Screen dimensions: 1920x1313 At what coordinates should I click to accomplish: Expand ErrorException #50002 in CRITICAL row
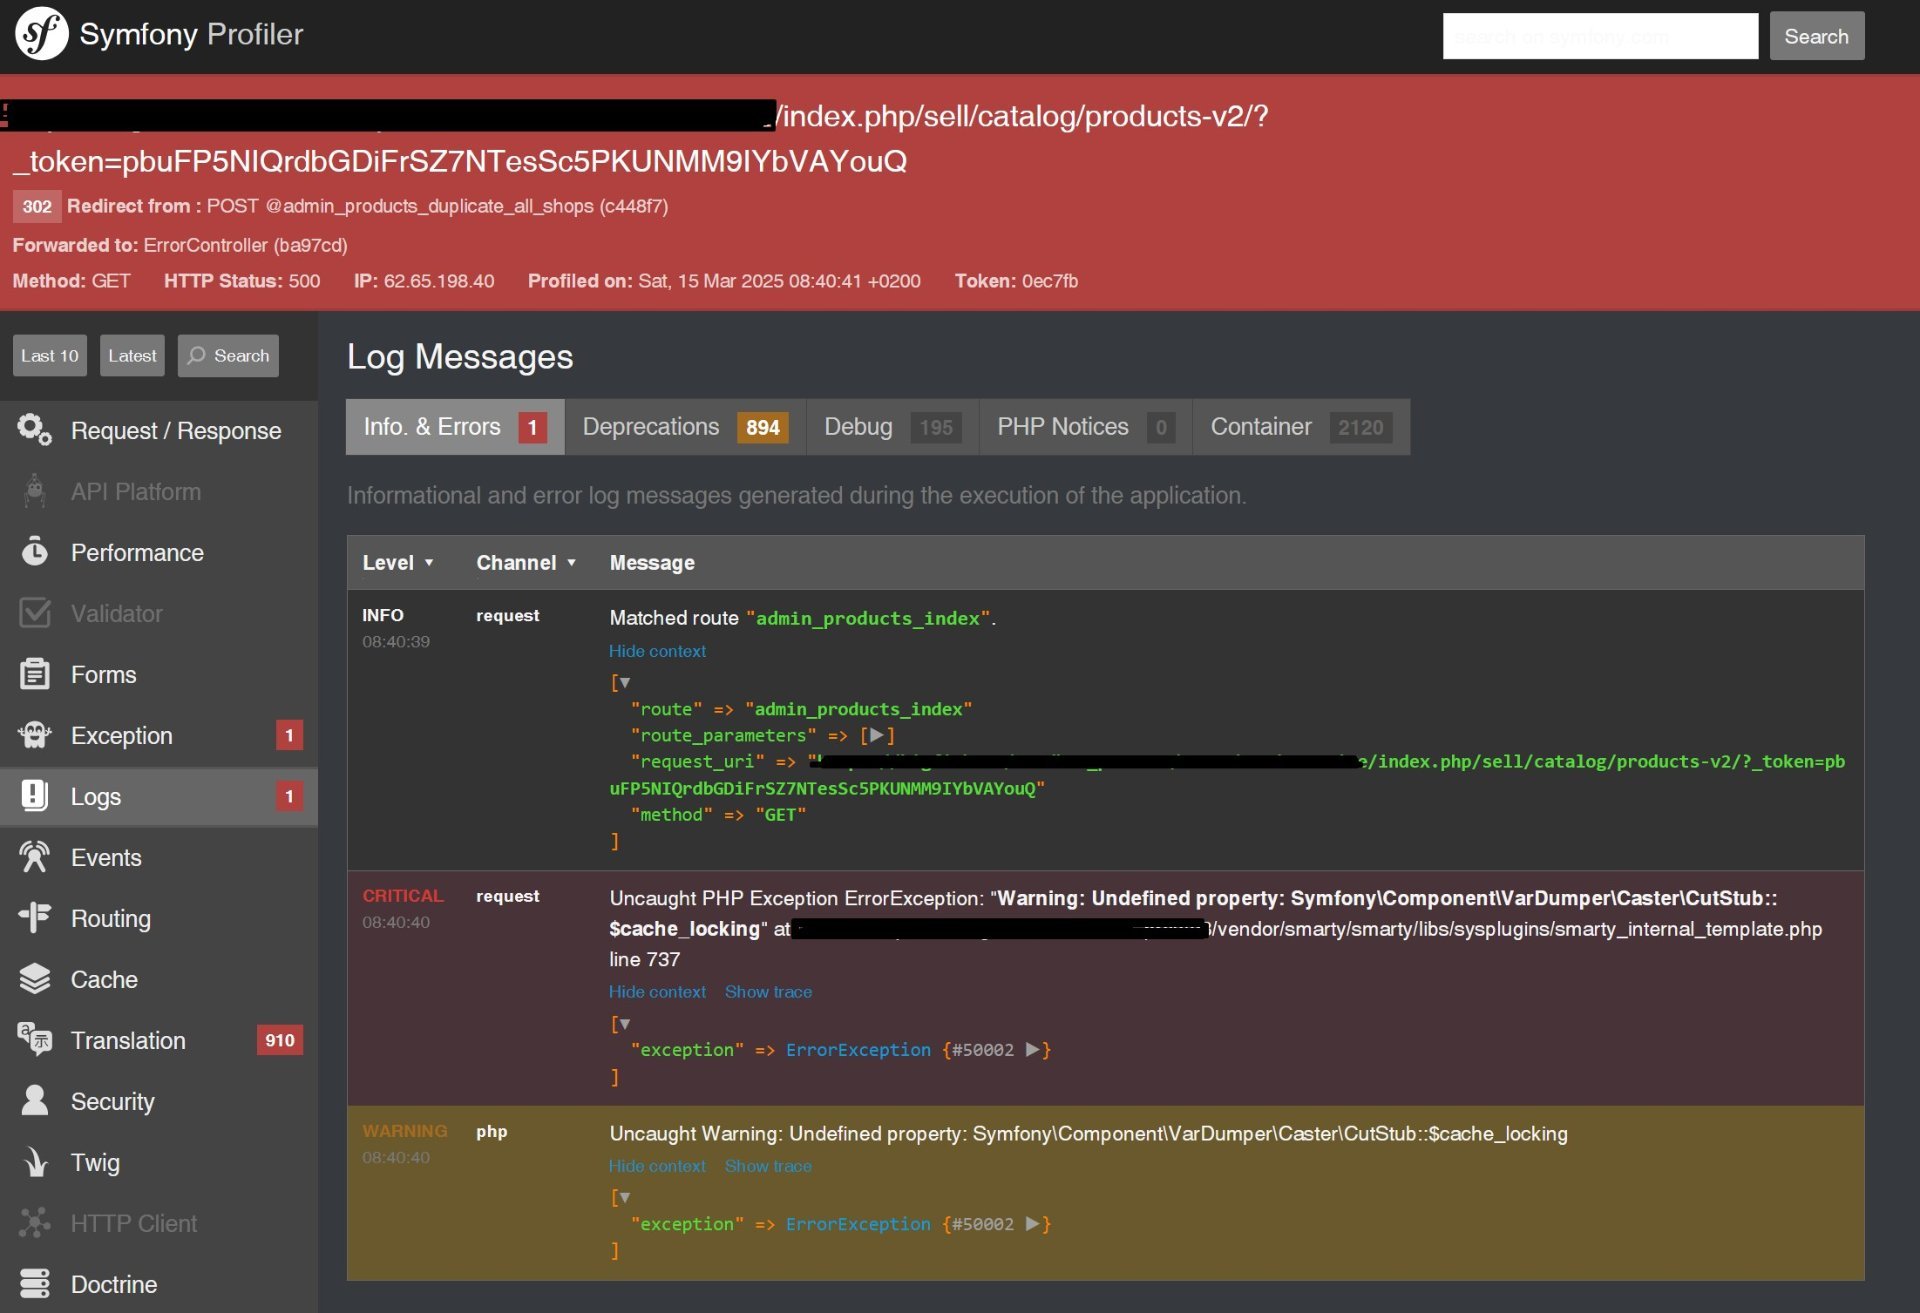click(1032, 1050)
